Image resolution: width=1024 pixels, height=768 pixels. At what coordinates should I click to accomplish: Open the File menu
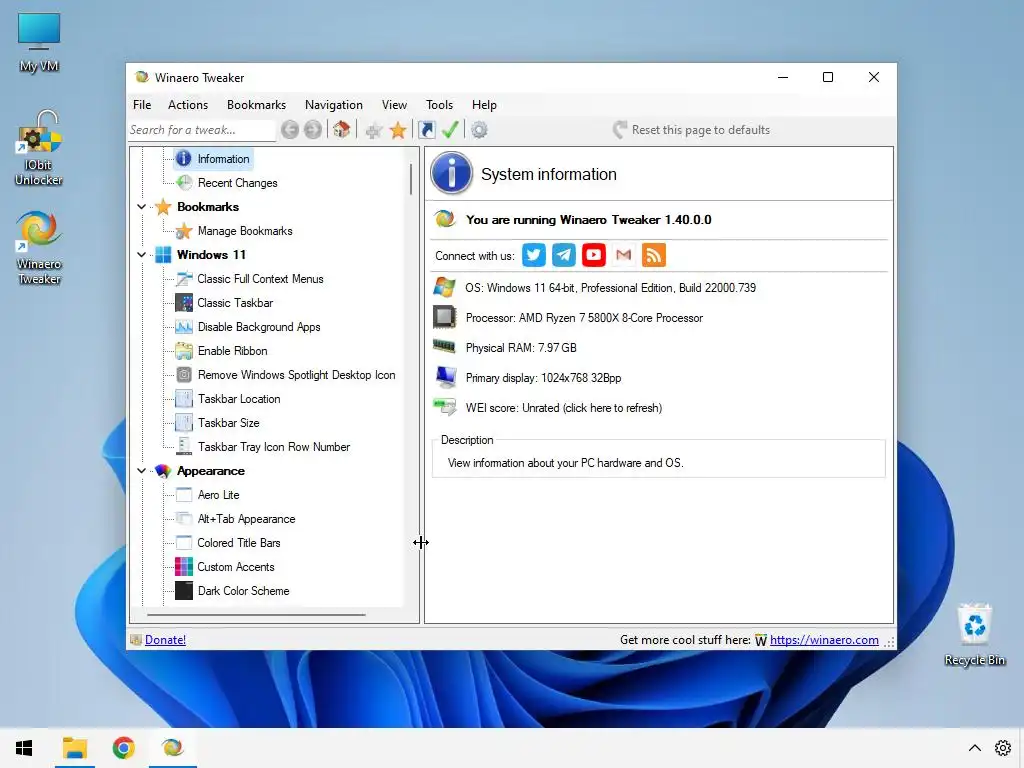(x=142, y=104)
